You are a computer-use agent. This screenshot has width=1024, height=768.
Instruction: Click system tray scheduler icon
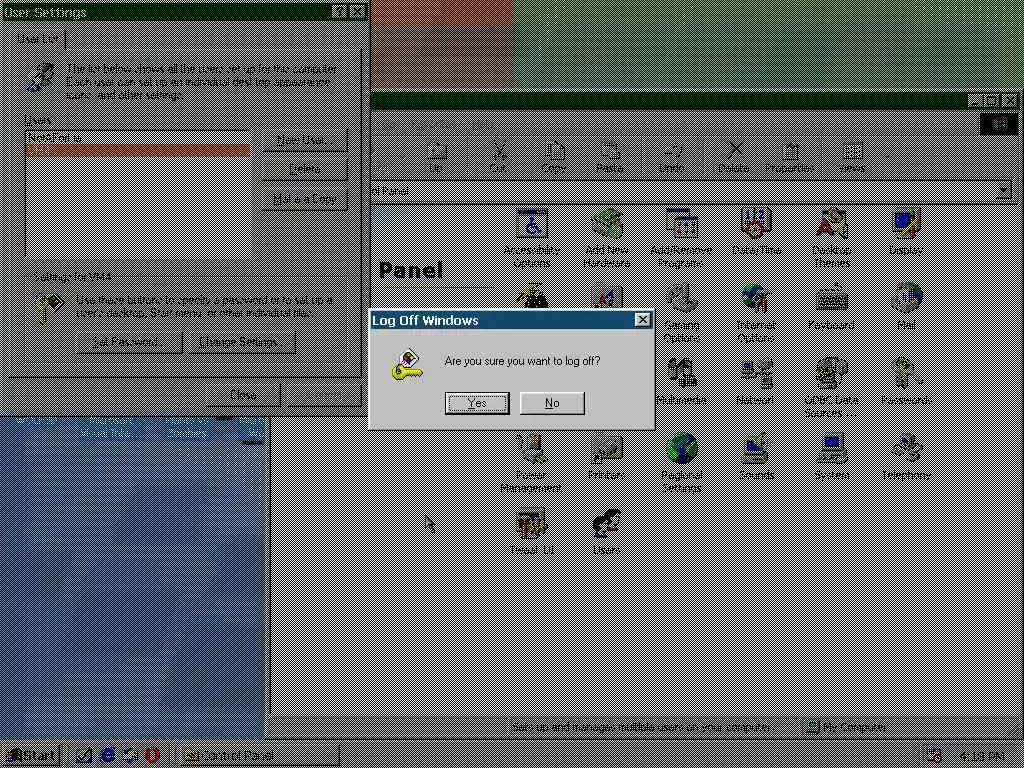[935, 756]
